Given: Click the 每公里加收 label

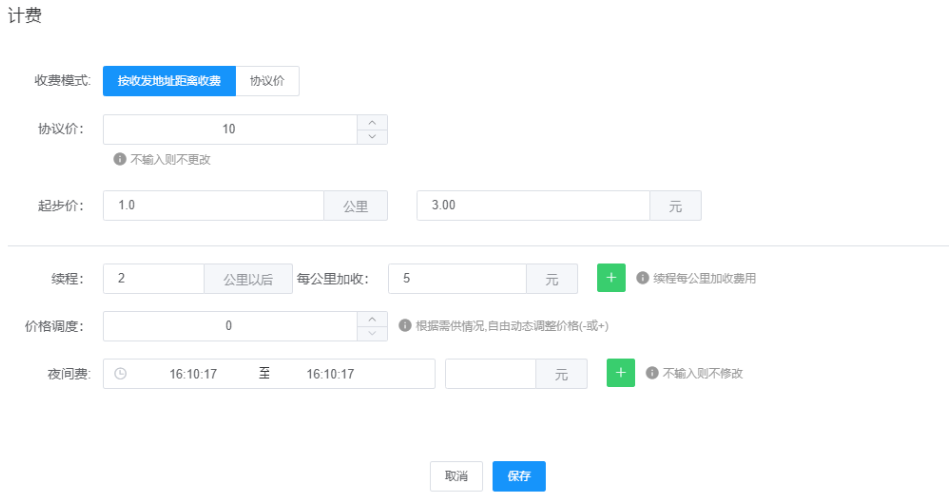Looking at the screenshot, I should 332,279.
